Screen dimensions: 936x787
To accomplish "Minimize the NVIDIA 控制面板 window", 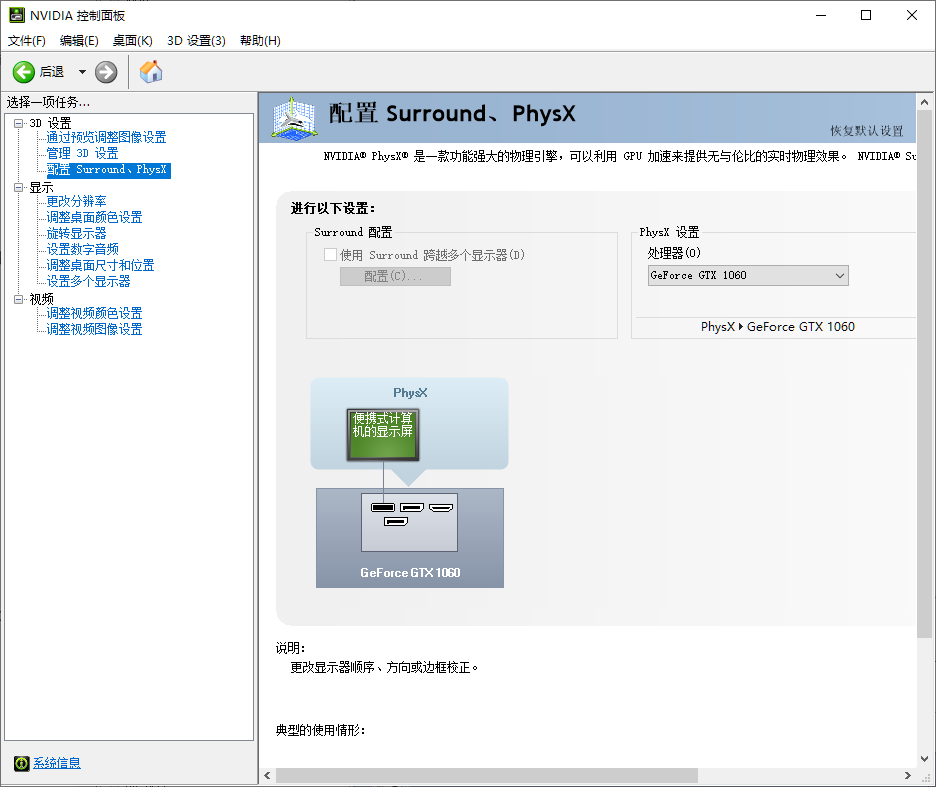I will pyautogui.click(x=821, y=16).
